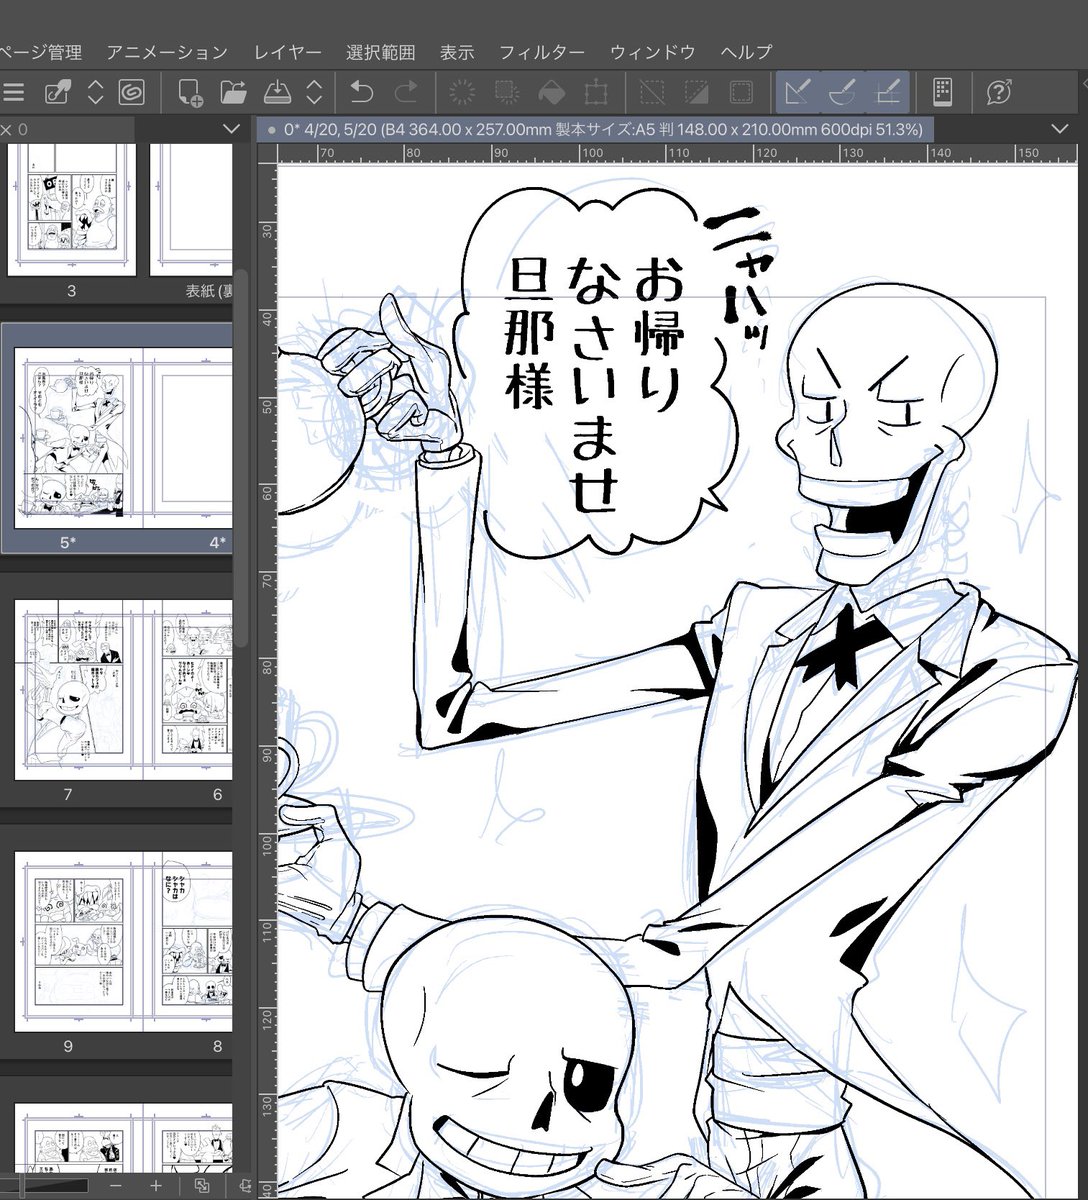Decrease thumbnail size with the minus button
The image size is (1088, 1200).
click(116, 1186)
